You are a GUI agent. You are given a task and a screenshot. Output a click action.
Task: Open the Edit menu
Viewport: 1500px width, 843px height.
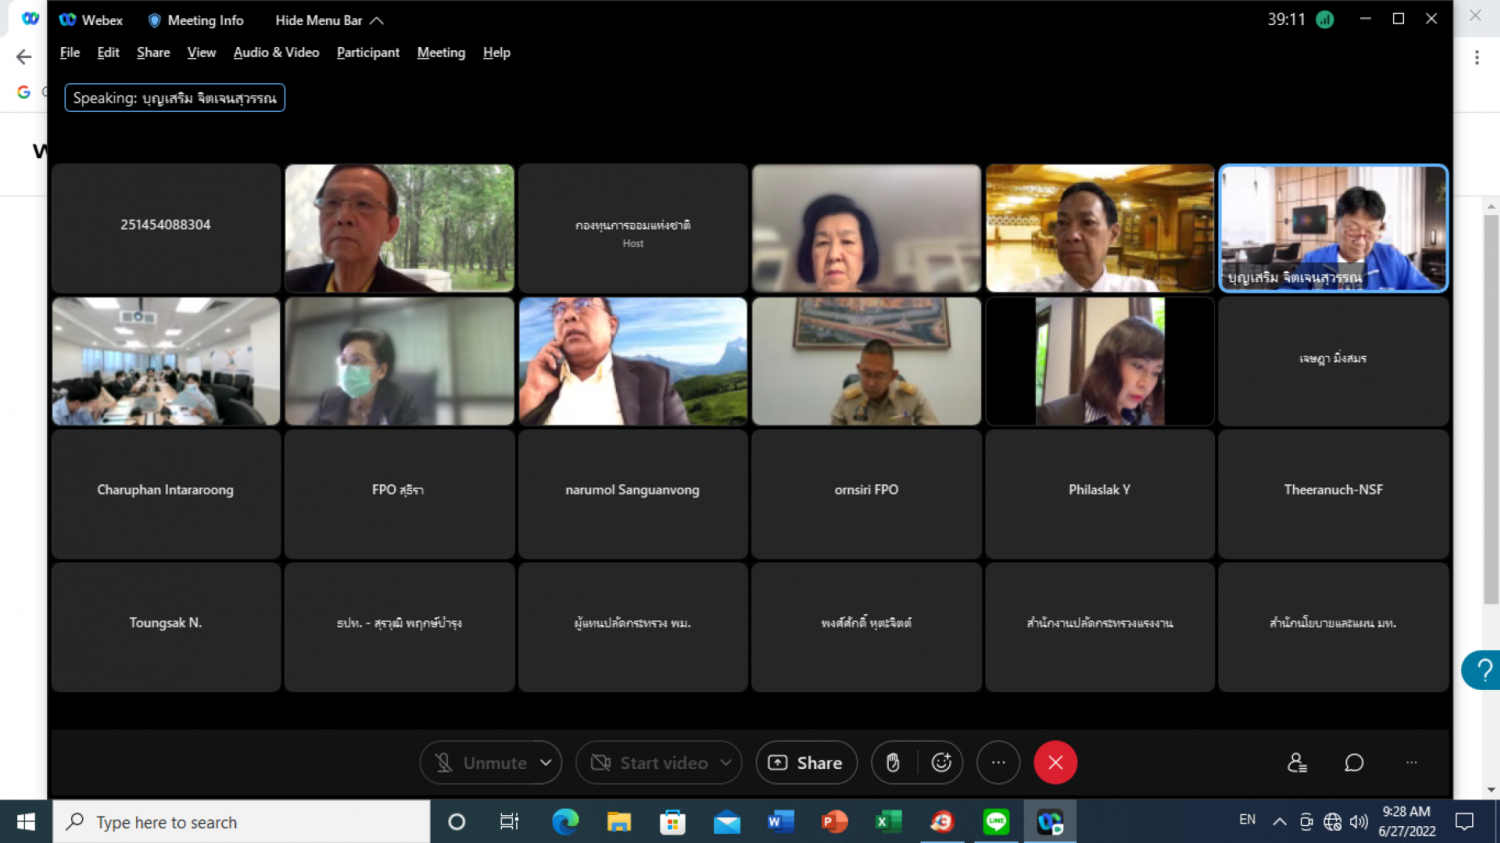108,52
